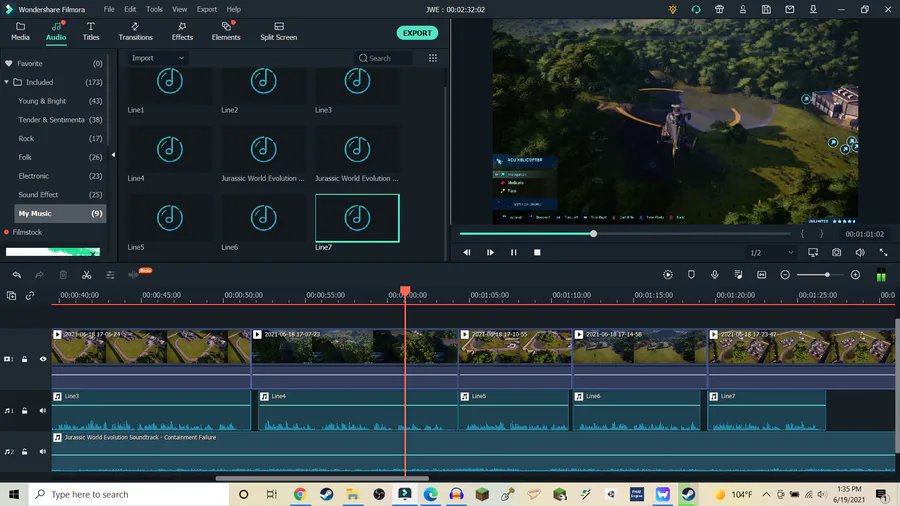Screen dimensions: 900x506
Task: Click the Play button in preview
Action: point(490,252)
